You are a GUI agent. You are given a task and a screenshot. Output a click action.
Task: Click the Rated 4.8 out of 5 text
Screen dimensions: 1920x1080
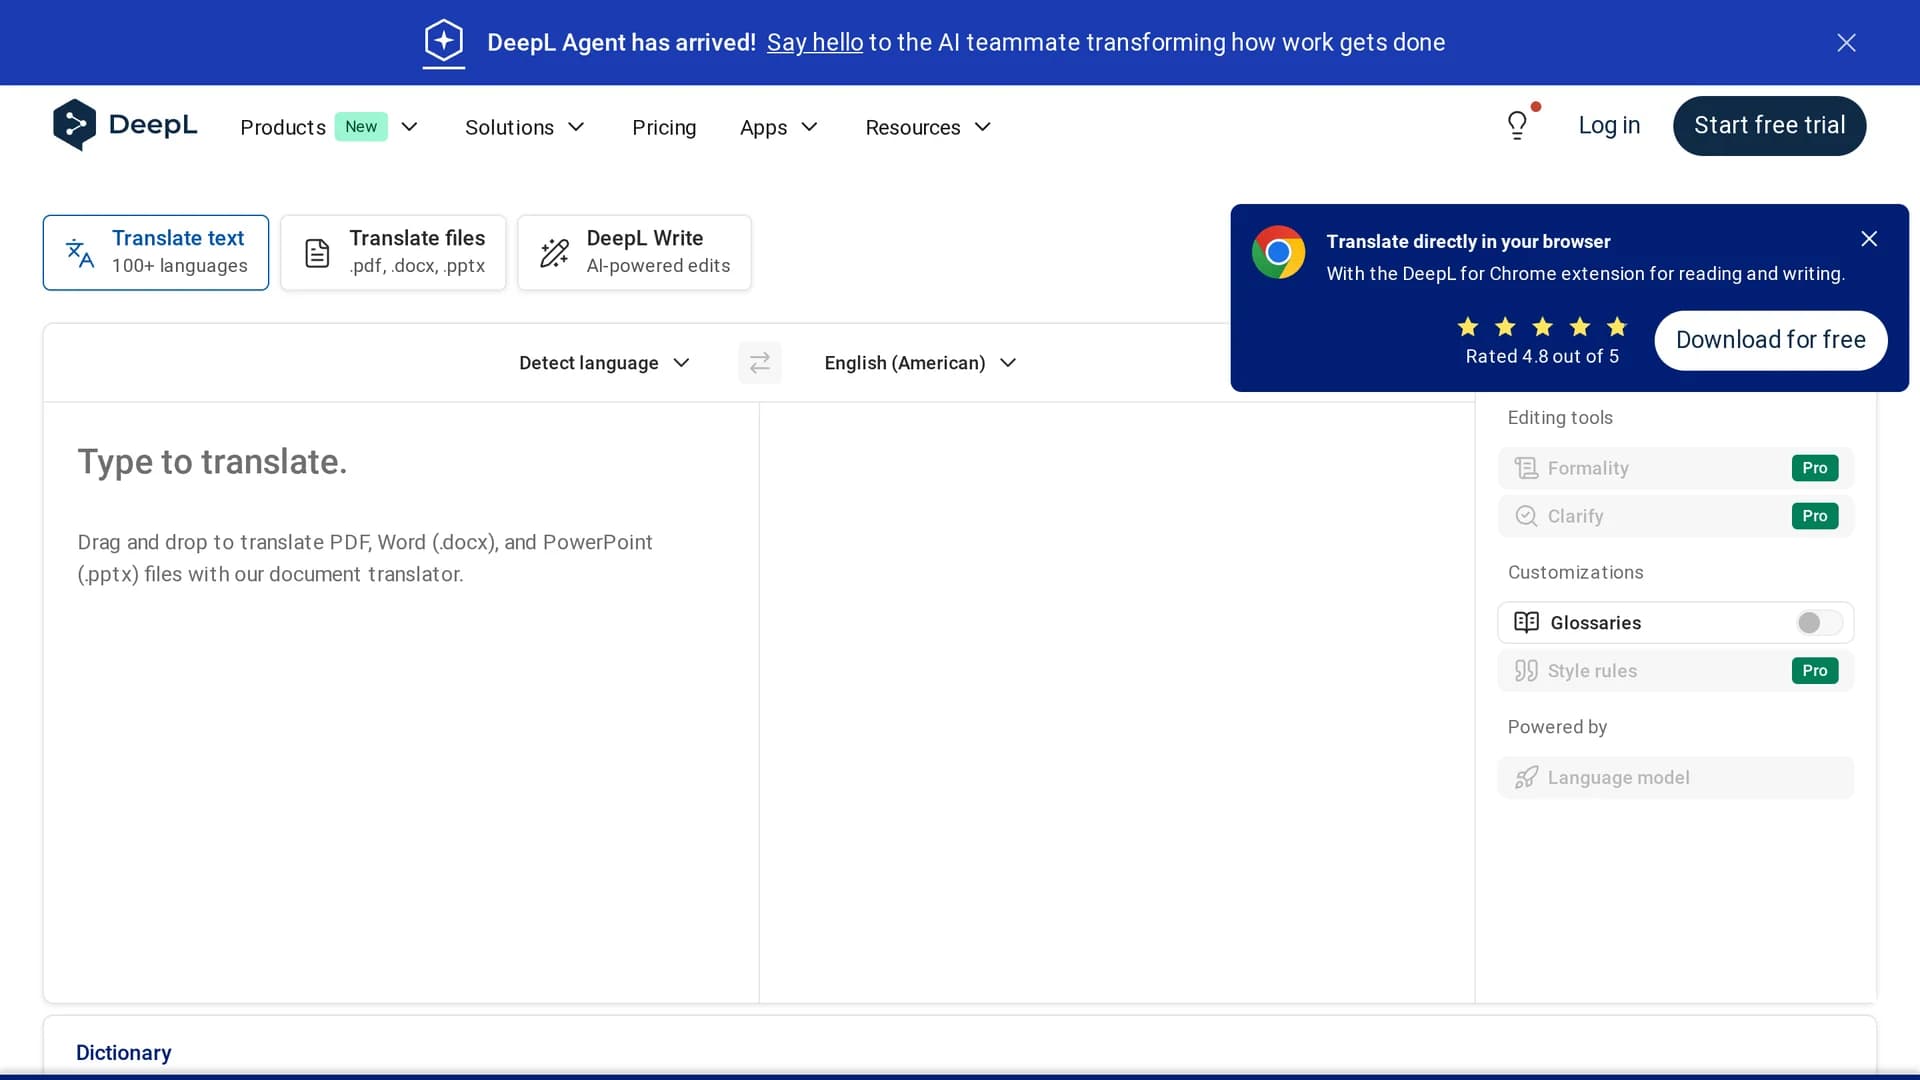(1542, 356)
